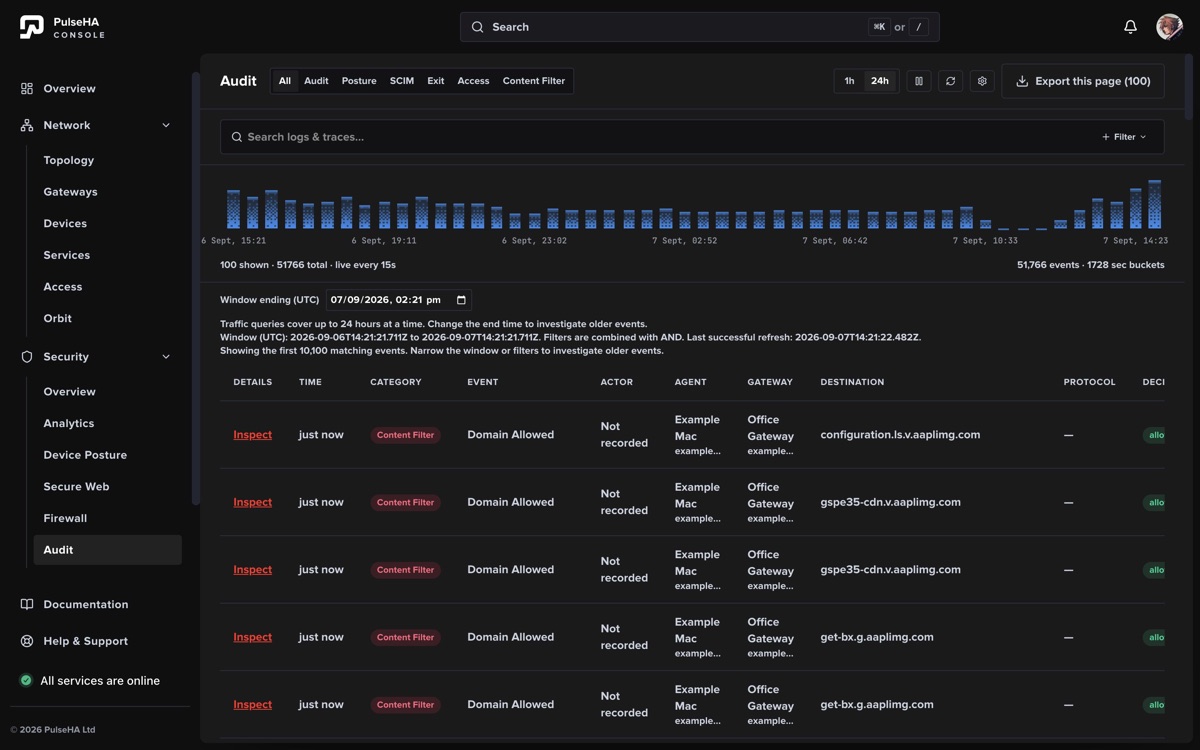Viewport: 1200px width, 750px height.
Task: Click the Help & Support lifebuoy icon
Action: coord(27,641)
